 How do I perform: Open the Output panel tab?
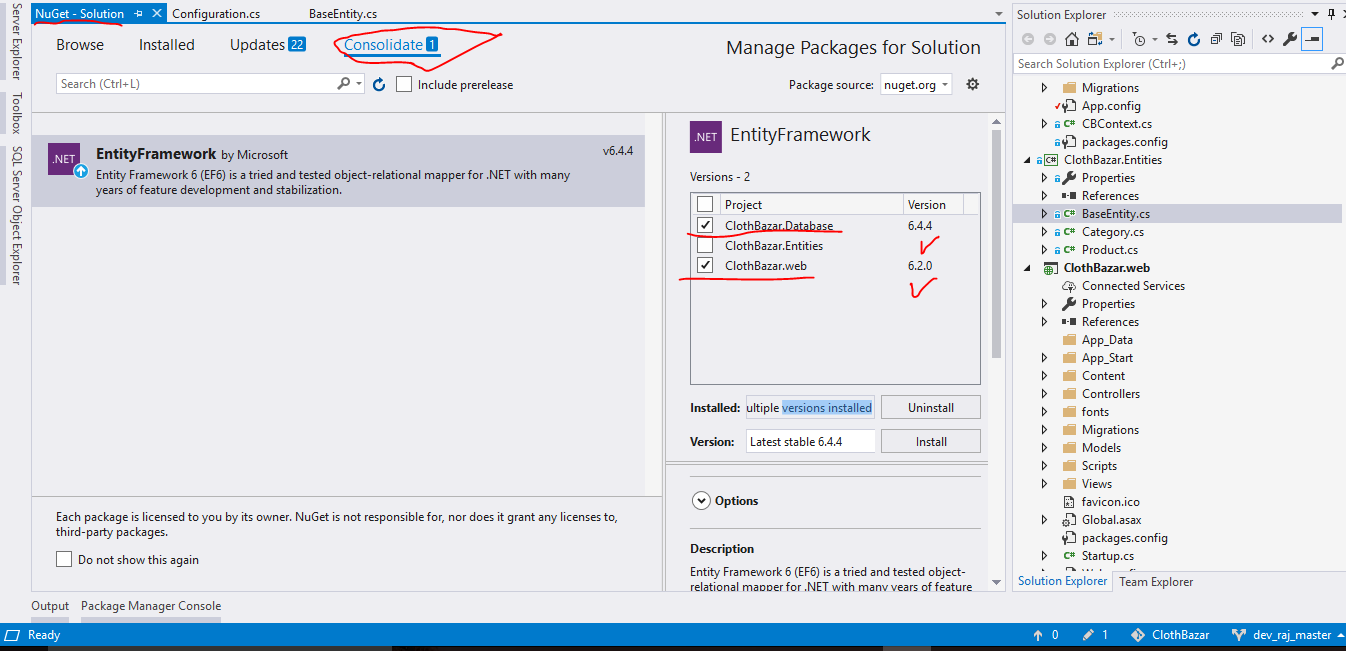[50, 606]
